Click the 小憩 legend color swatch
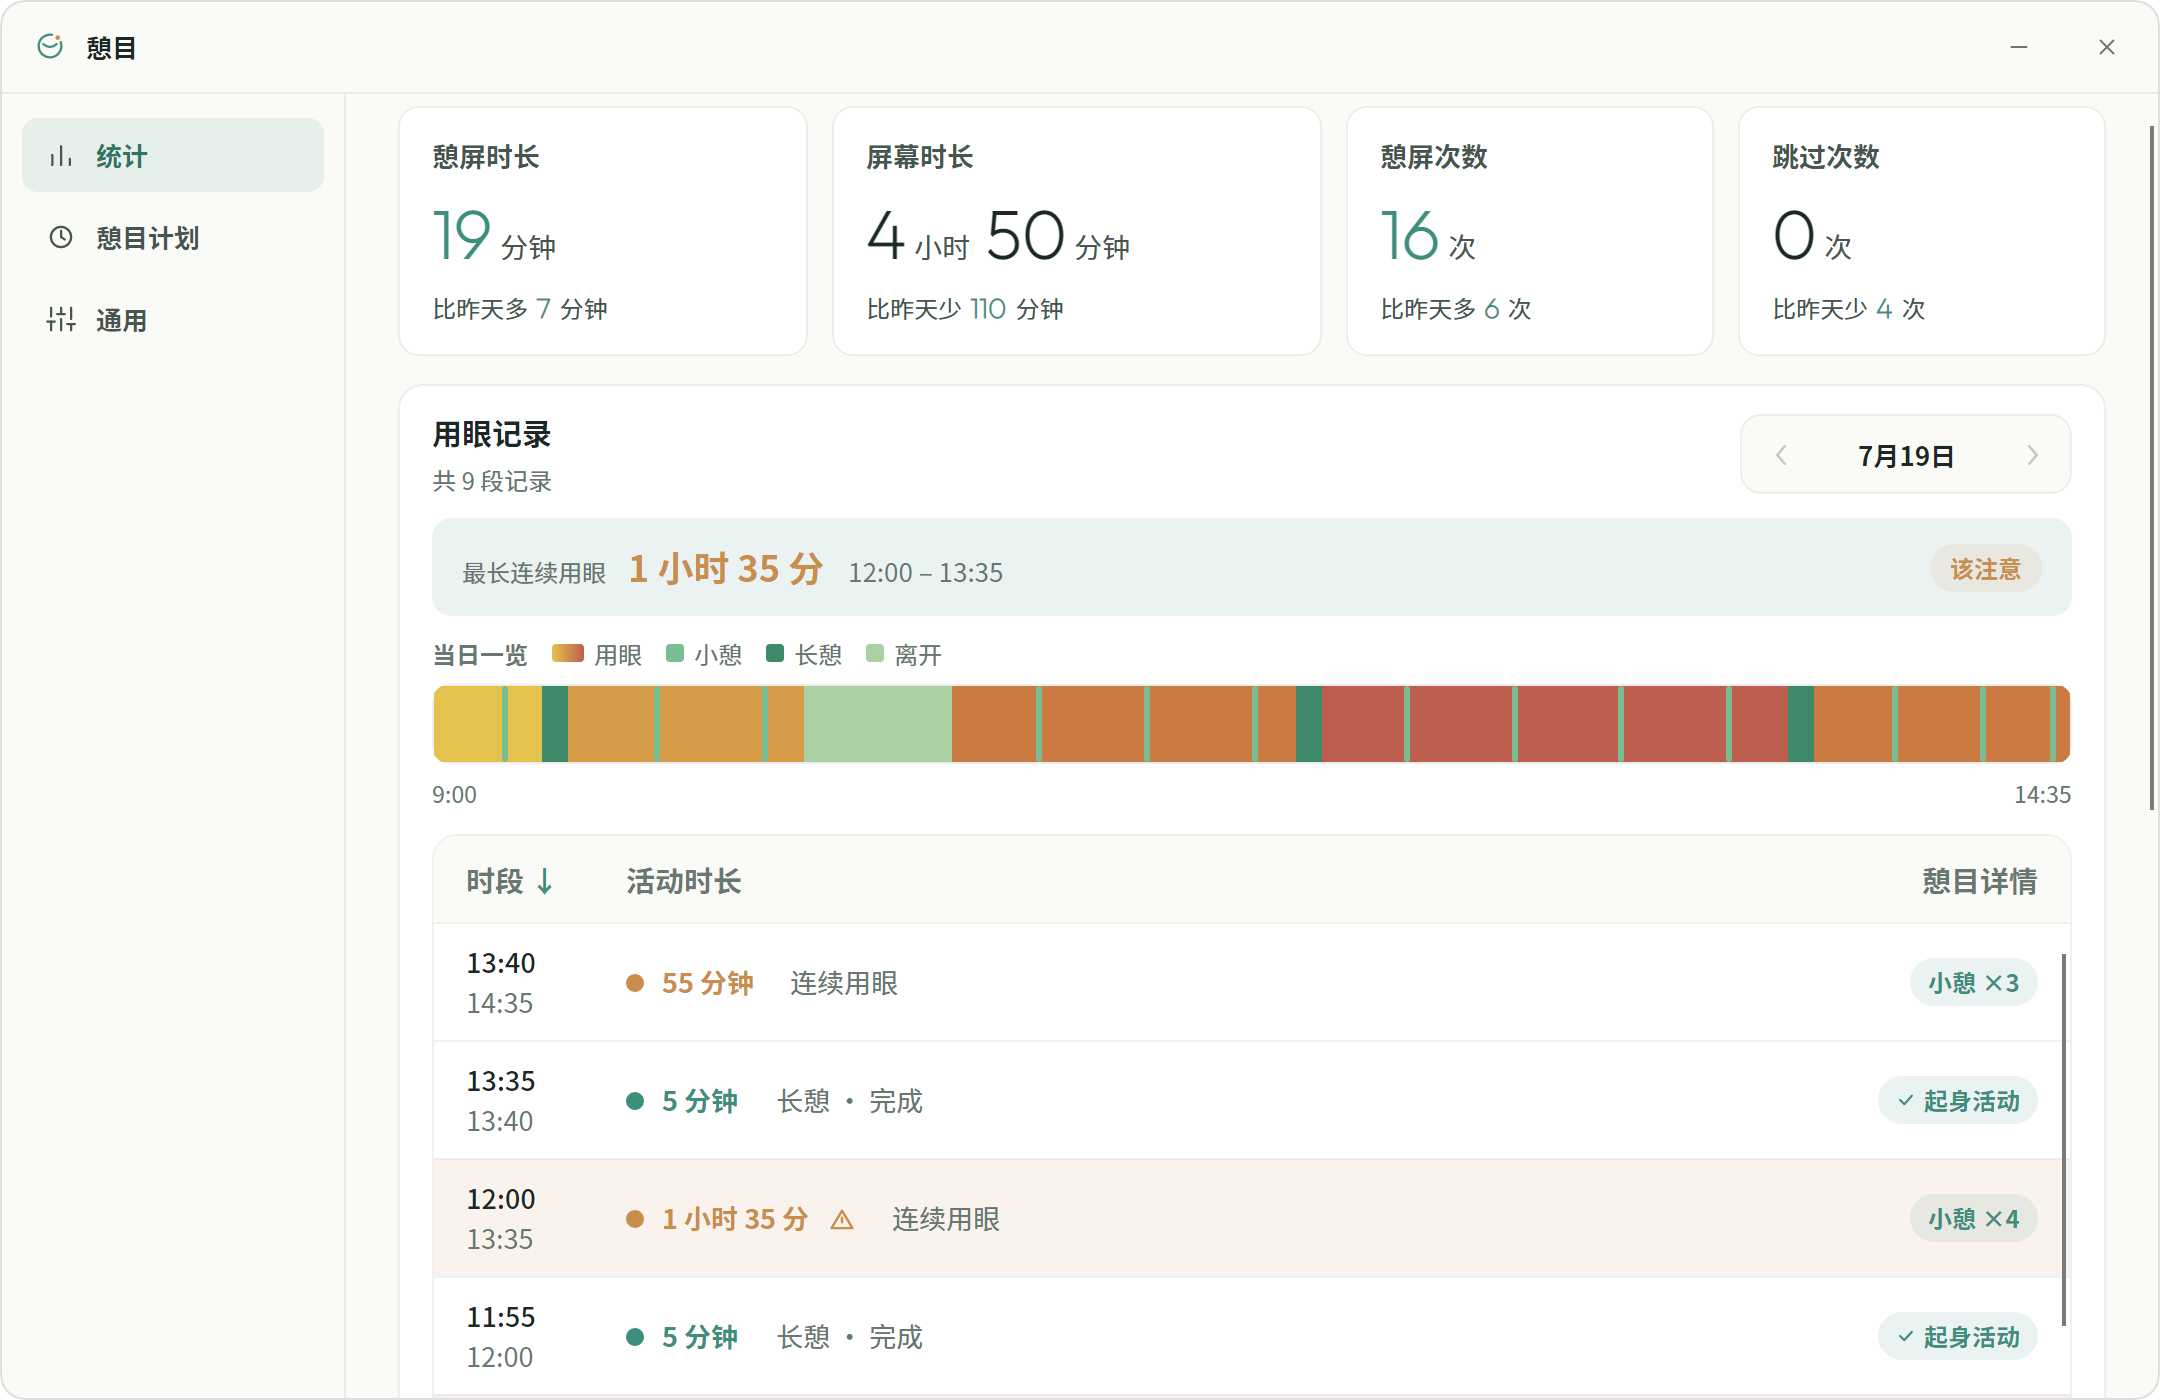 [675, 654]
